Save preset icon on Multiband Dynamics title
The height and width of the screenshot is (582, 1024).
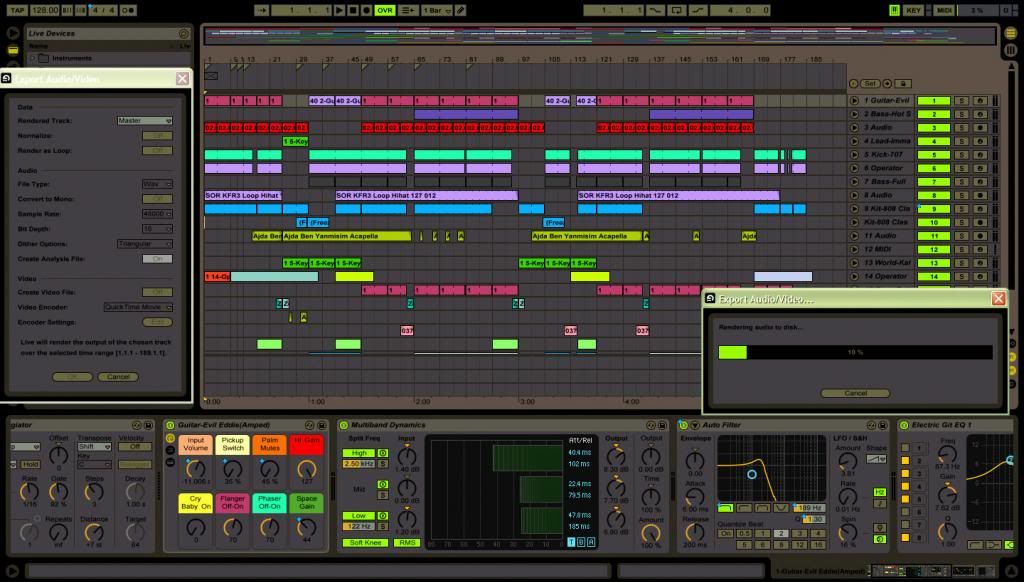pos(662,425)
